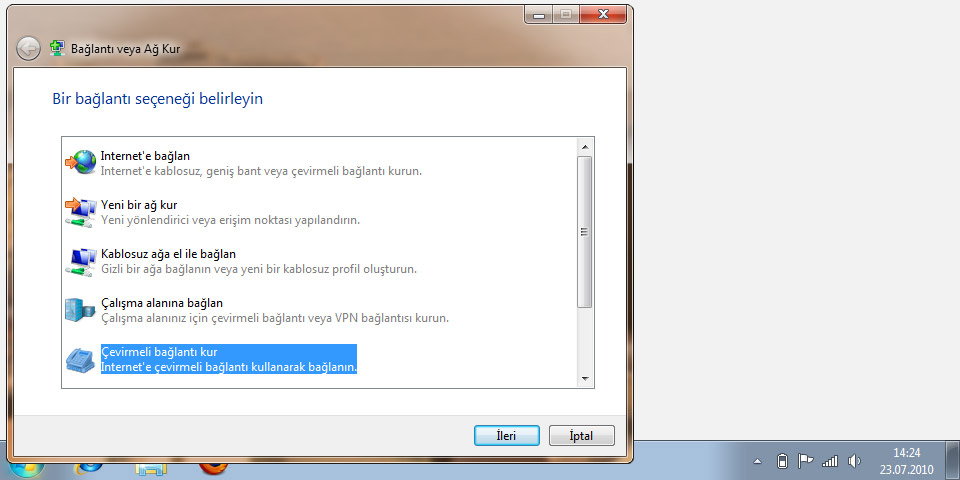Click the heading Bir bağlantı seçeneği belirleyin
Screen dimensions: 960x480
point(157,99)
